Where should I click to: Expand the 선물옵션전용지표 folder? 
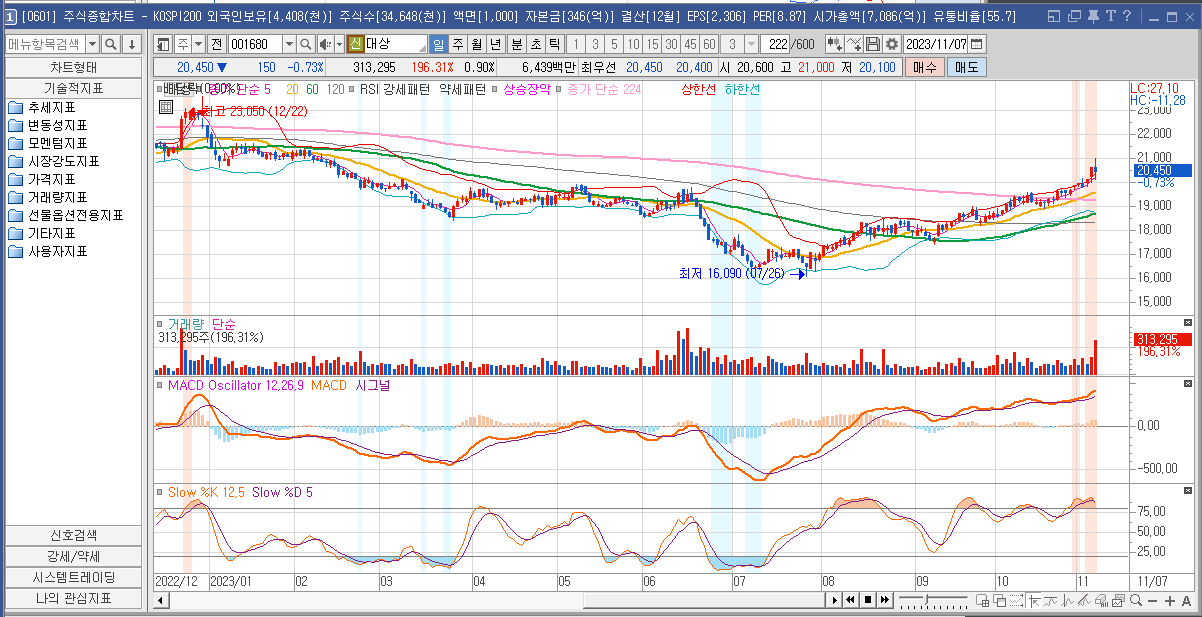(x=66, y=216)
